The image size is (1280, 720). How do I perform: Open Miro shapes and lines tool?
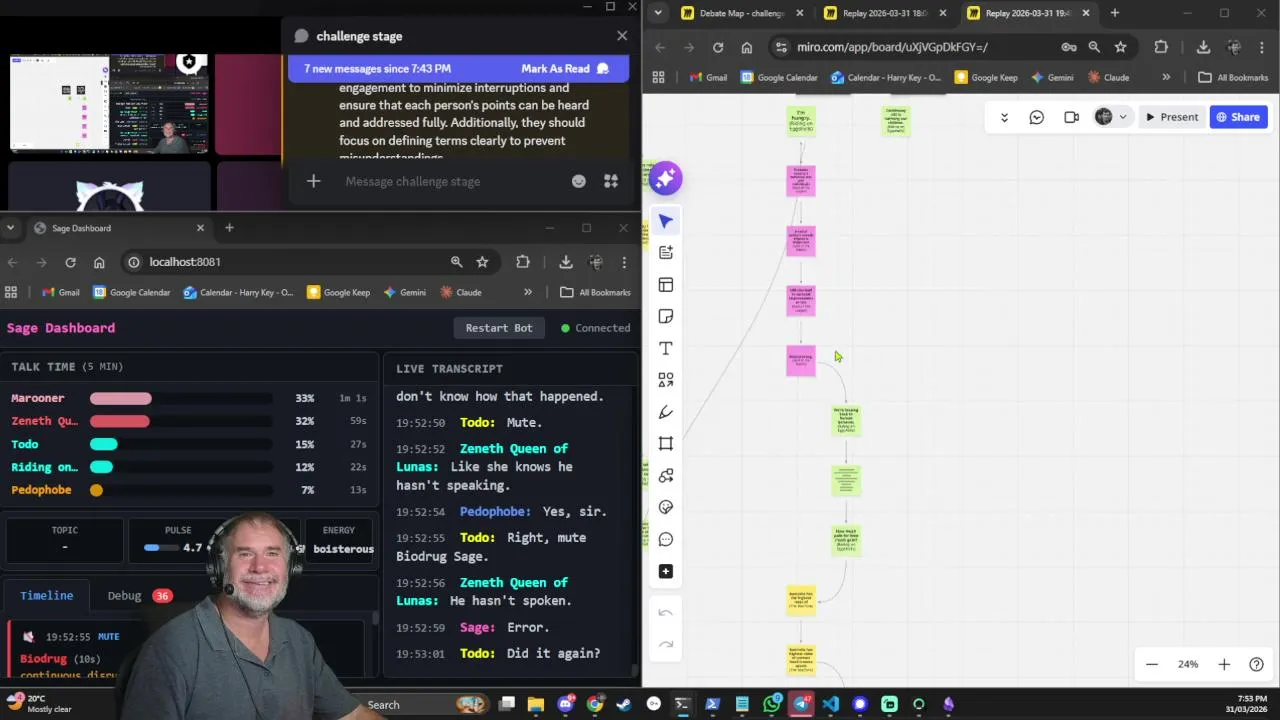coord(666,380)
